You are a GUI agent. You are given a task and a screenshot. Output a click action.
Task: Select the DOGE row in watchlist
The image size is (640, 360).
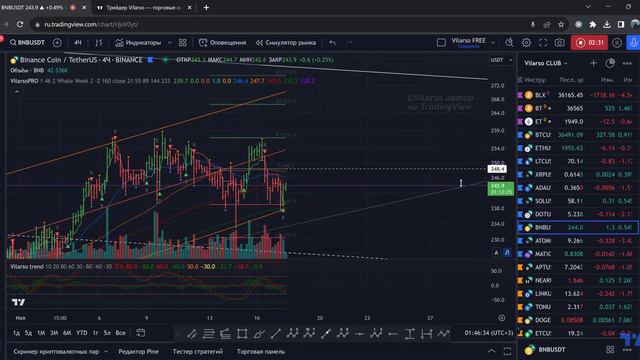(578, 320)
